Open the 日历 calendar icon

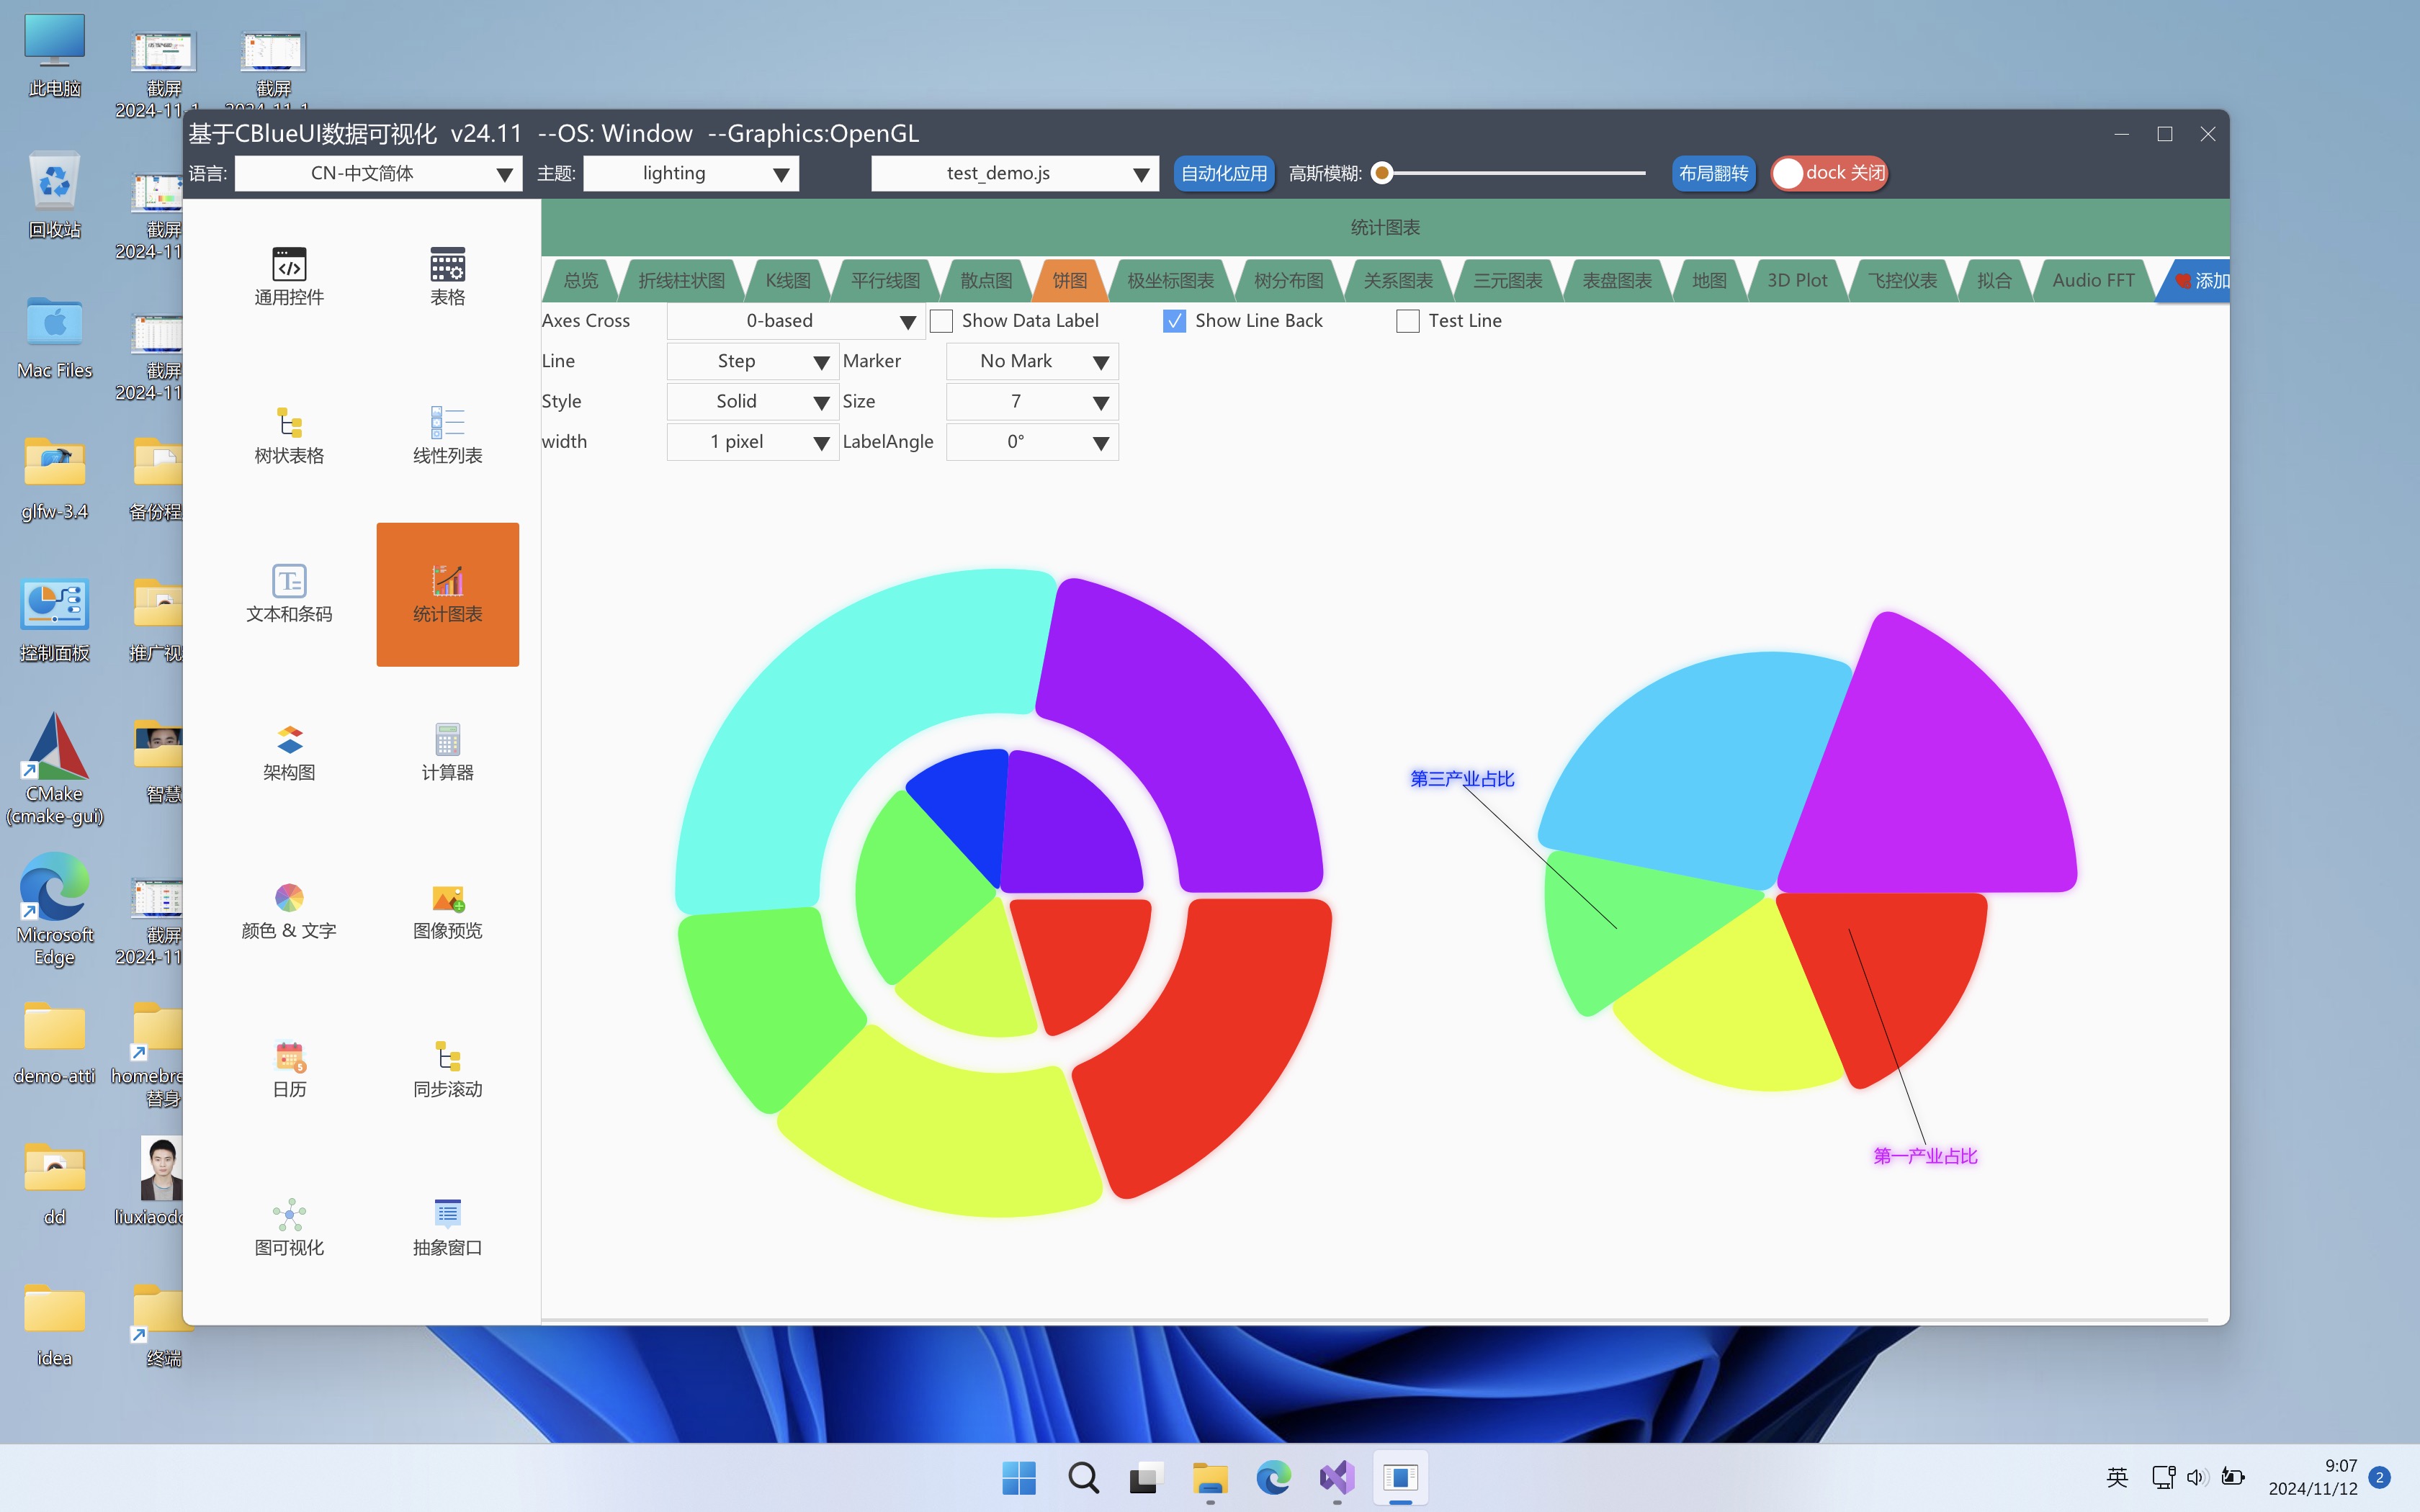coord(289,1056)
